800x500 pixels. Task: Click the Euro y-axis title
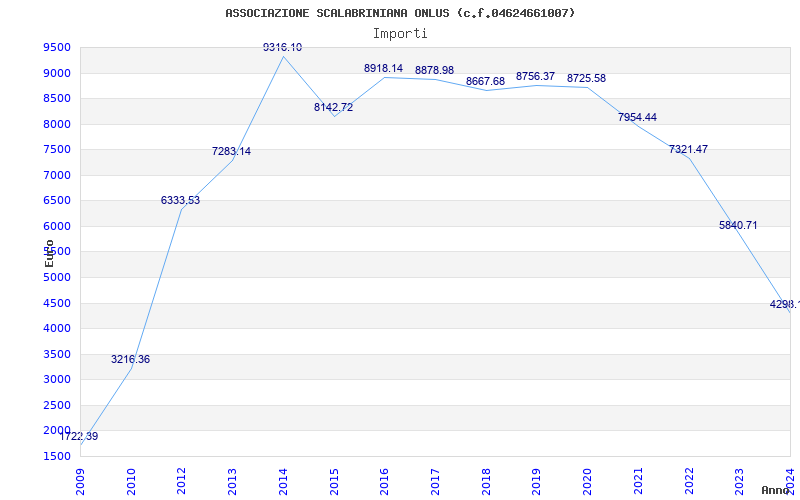point(49,254)
